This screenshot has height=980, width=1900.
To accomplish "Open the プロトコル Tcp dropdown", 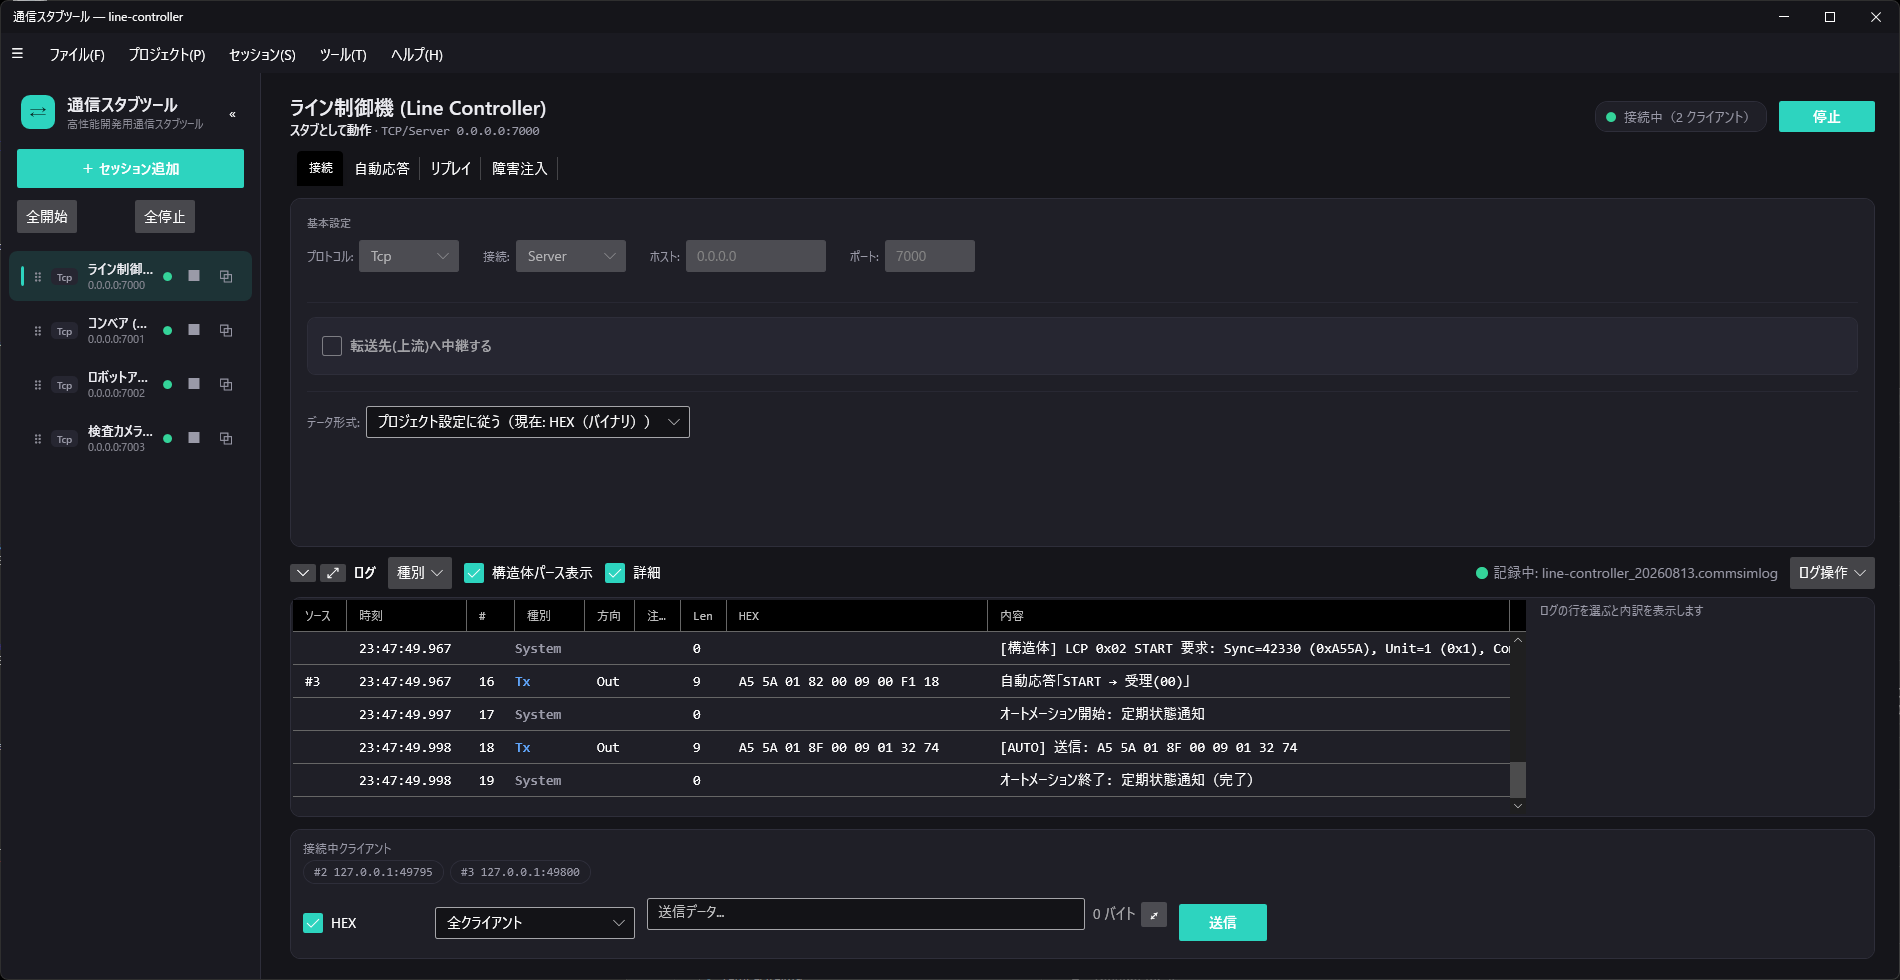I will point(409,256).
